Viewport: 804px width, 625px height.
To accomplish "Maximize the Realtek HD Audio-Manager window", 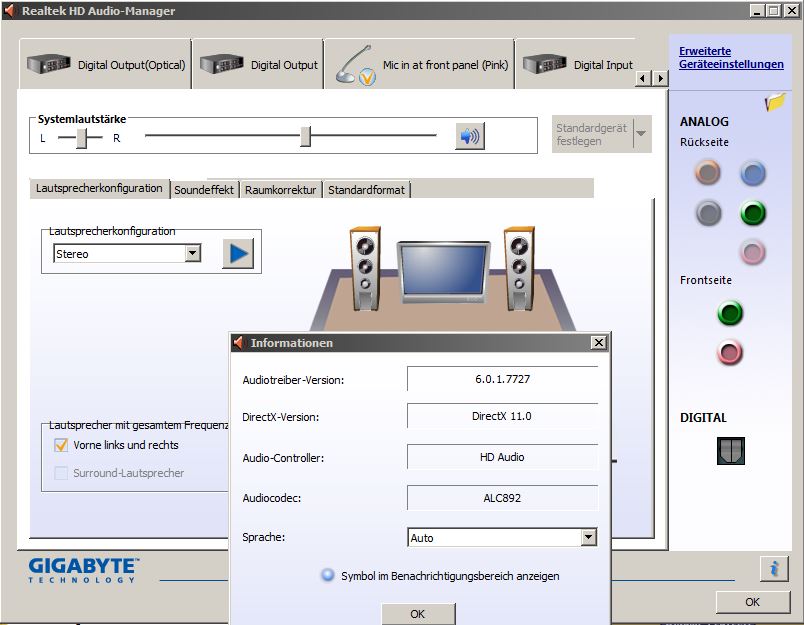I will [774, 10].
